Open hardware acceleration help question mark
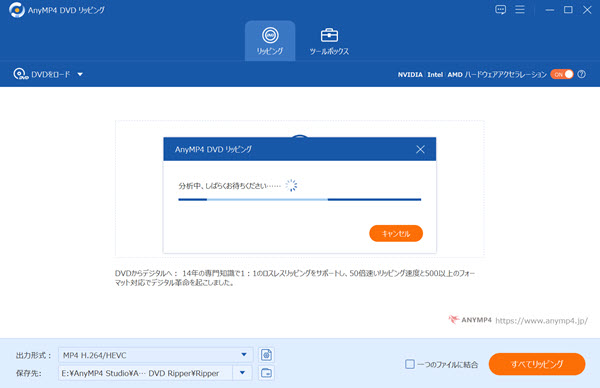The width and height of the screenshot is (600, 388). coord(582,74)
